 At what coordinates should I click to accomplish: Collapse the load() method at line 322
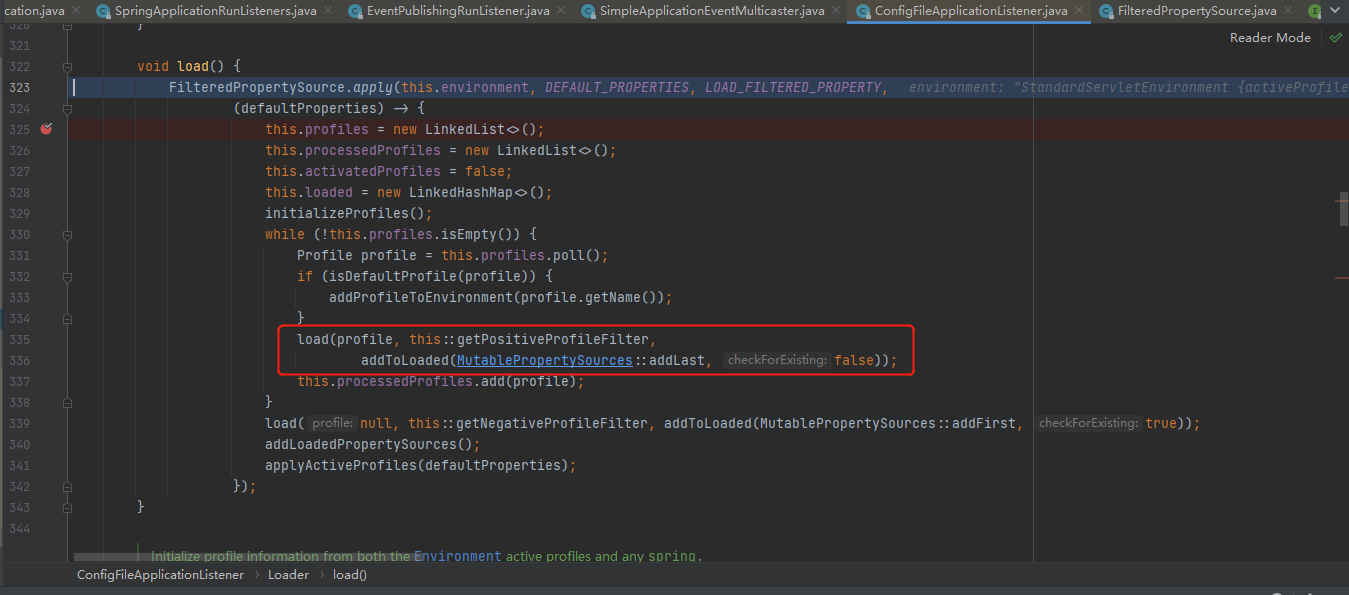click(68, 67)
